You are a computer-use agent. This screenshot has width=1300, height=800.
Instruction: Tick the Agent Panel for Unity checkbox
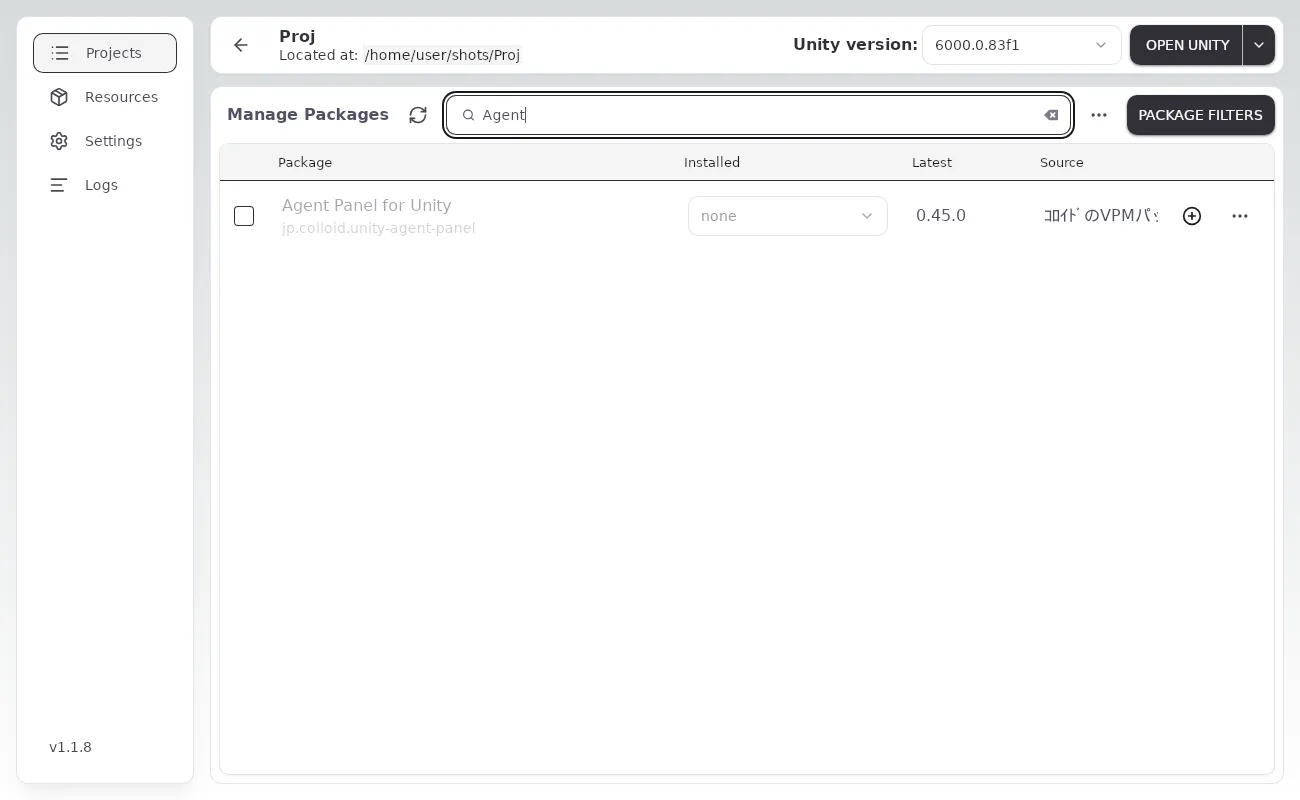(x=244, y=216)
